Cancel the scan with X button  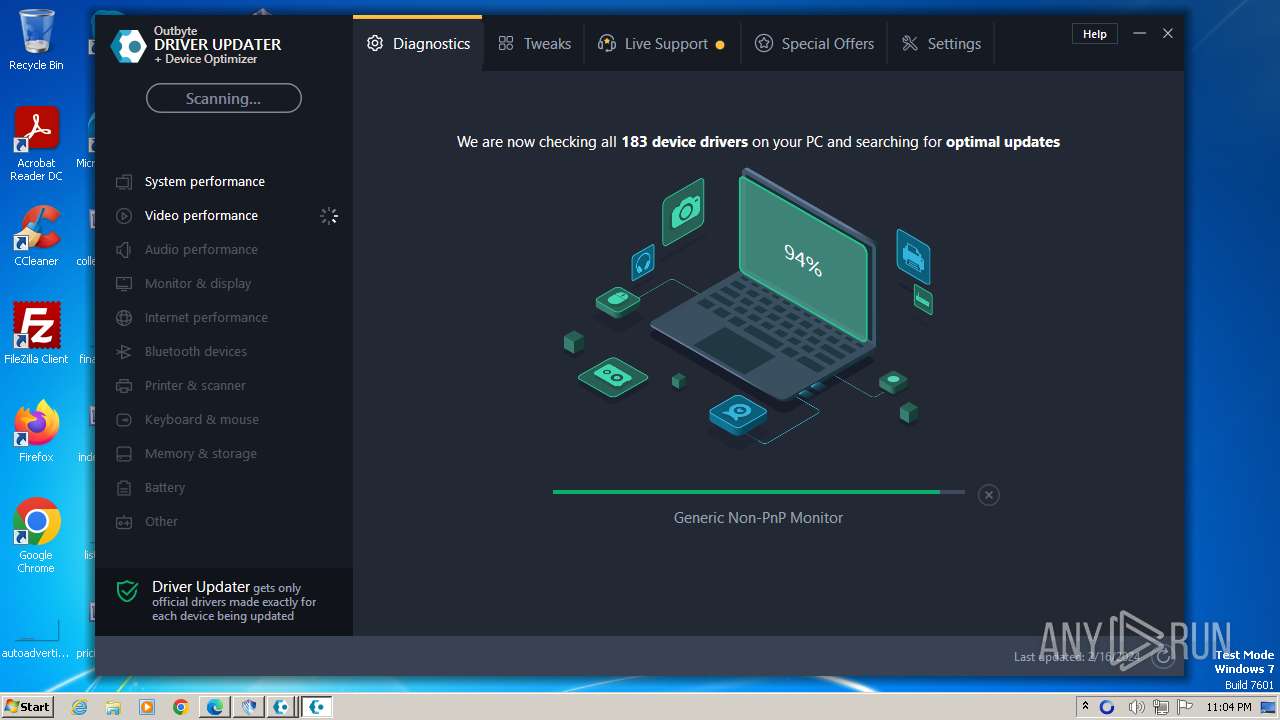(988, 495)
